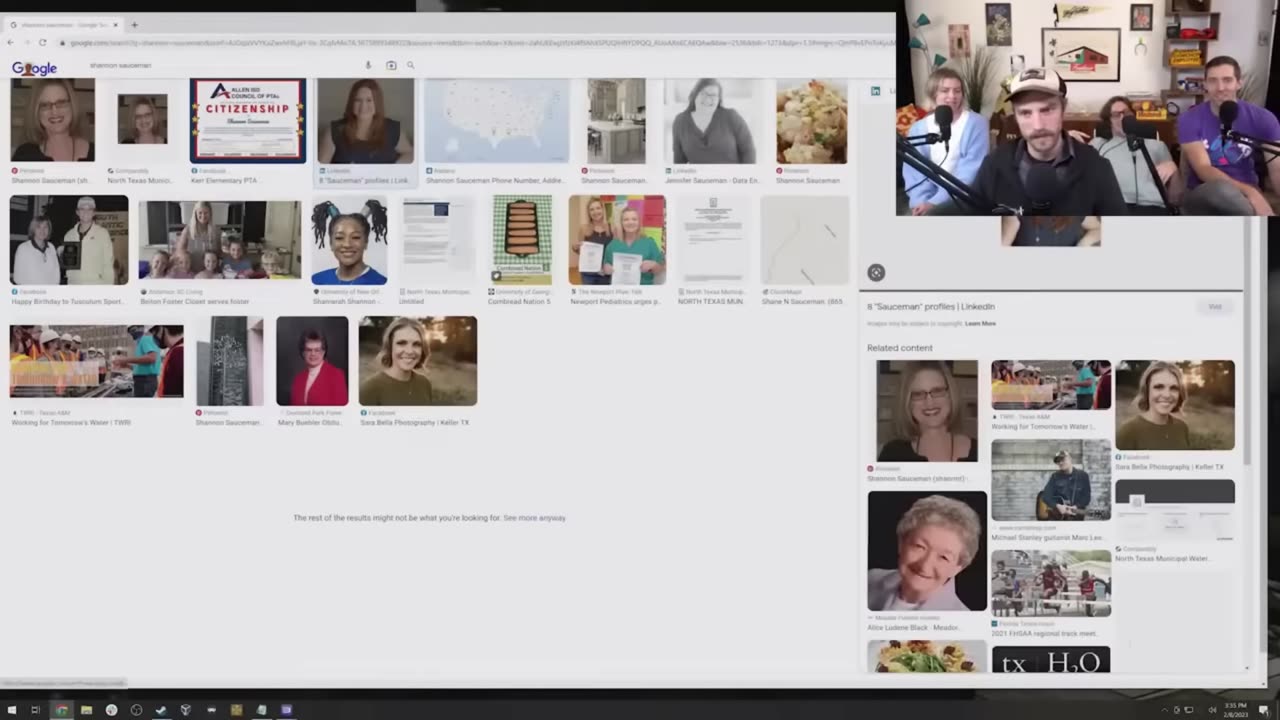Select the US map thumbnail result
1280x720 pixels.
(x=497, y=121)
